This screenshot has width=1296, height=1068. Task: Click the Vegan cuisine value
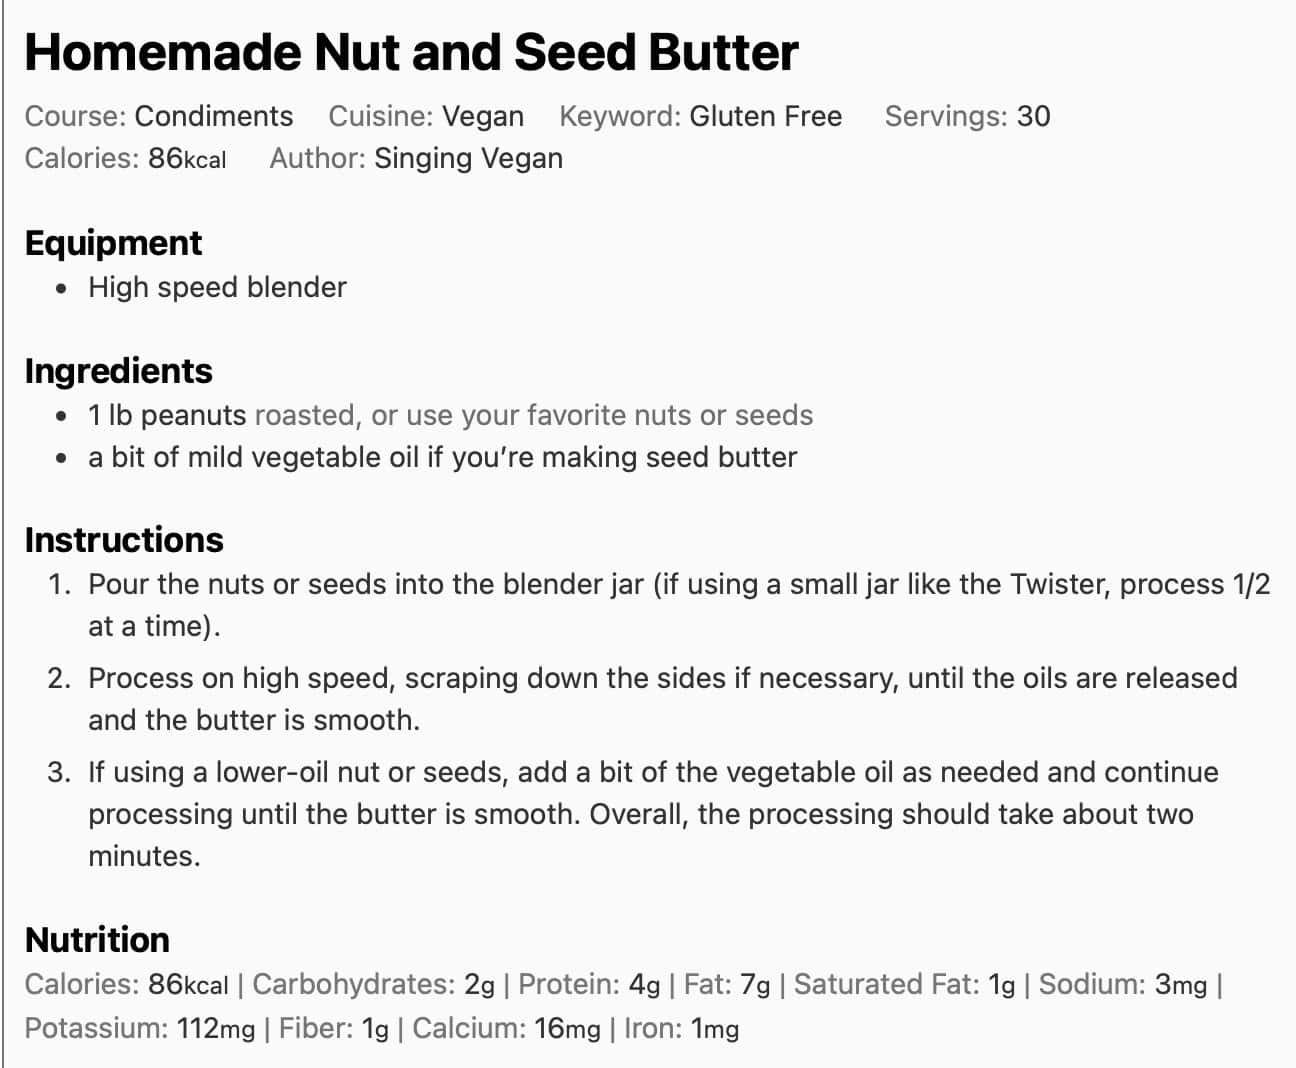coord(483,116)
